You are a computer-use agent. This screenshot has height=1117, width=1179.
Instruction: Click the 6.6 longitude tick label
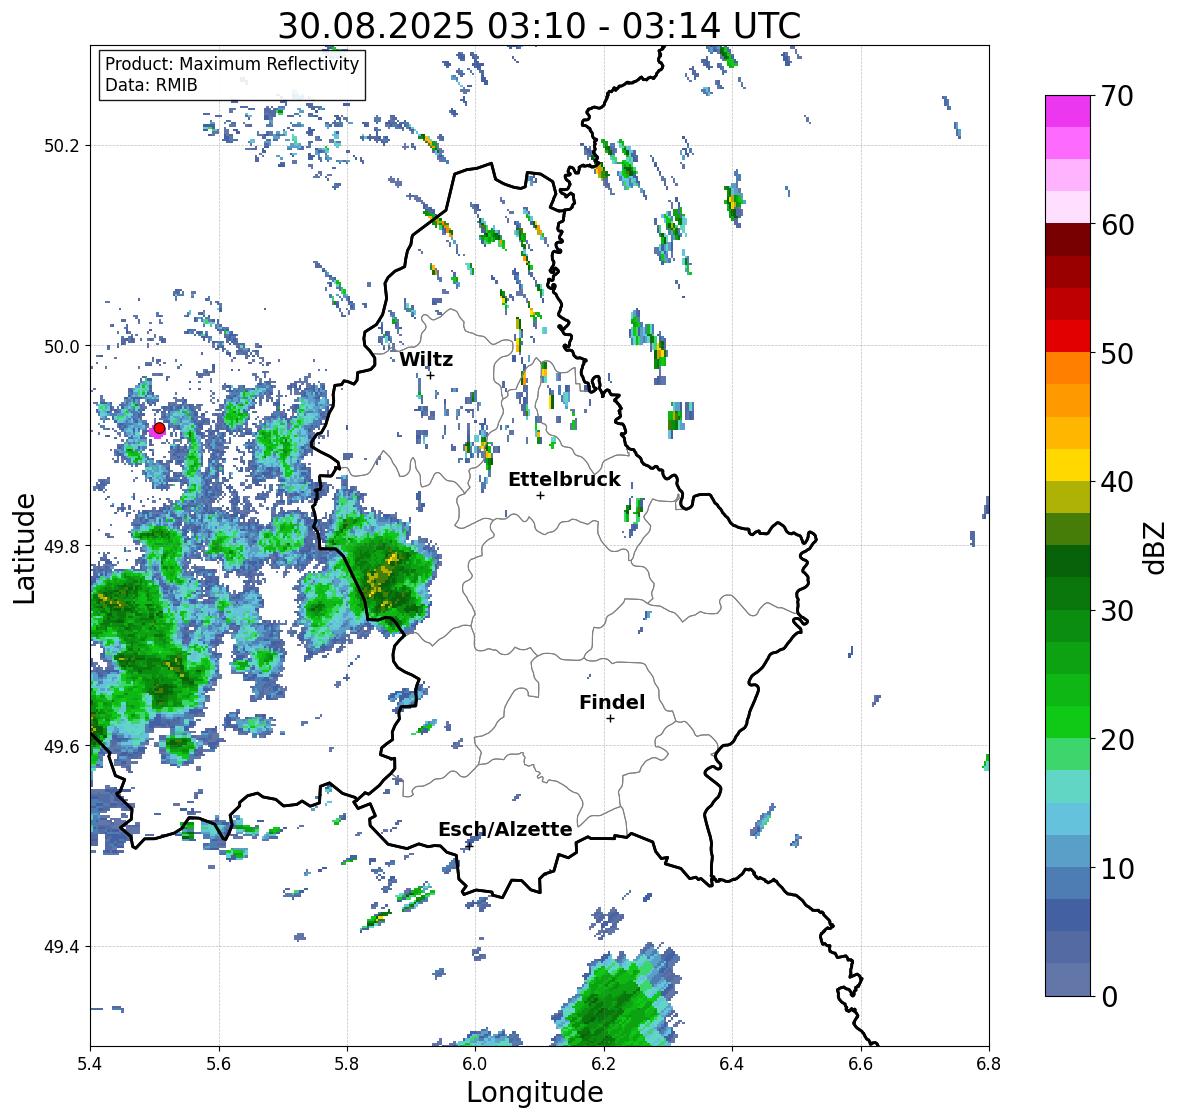tap(861, 1064)
